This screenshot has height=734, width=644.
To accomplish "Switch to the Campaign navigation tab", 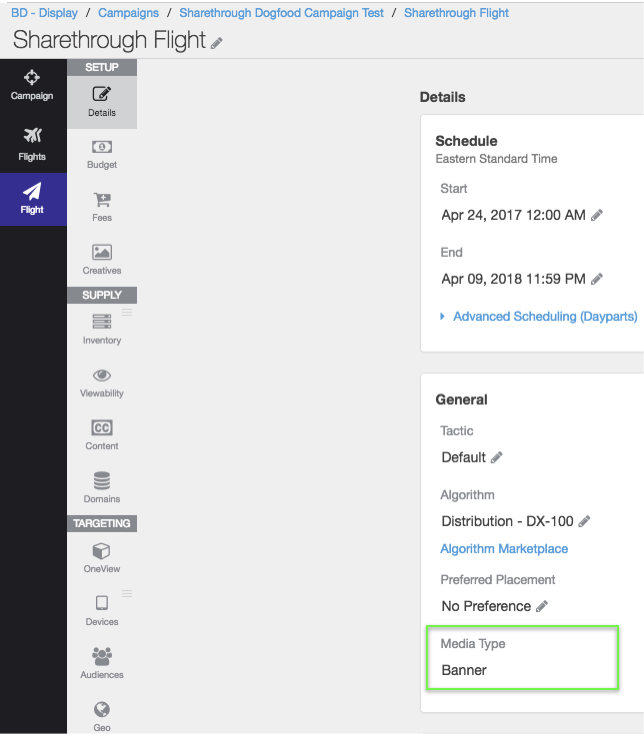I will click(32, 85).
